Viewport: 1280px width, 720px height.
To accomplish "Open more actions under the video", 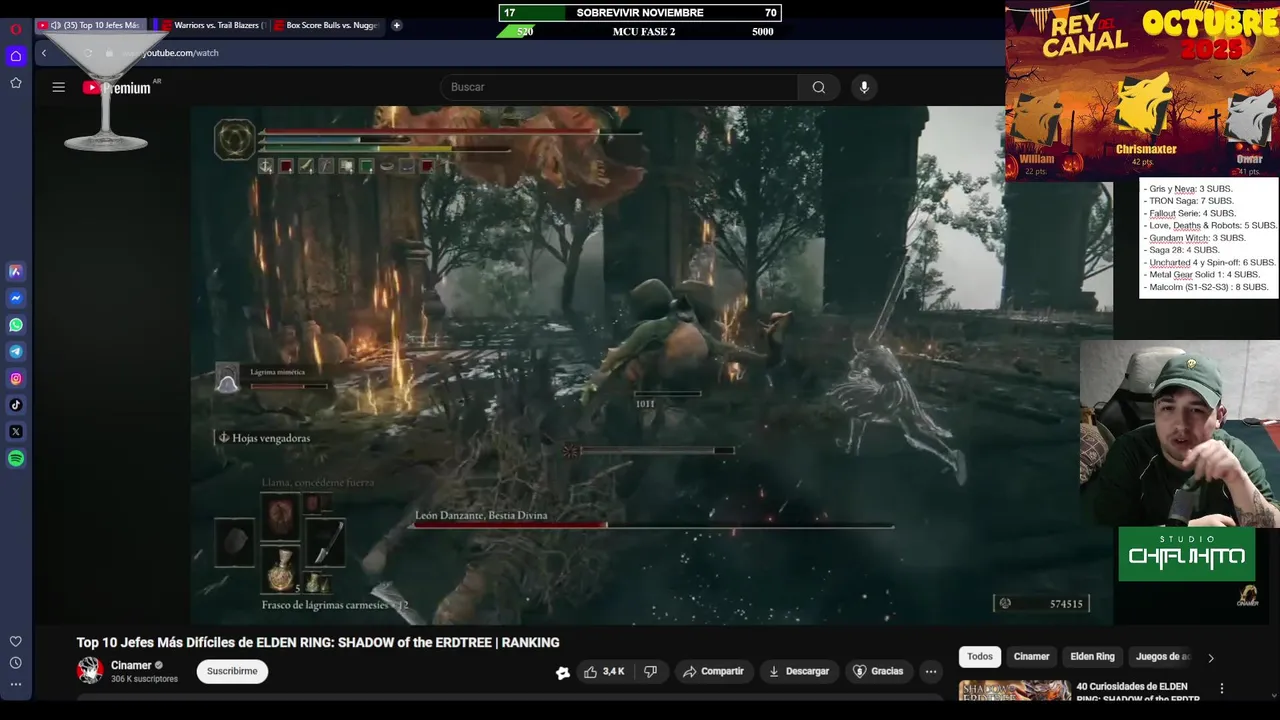I will tap(931, 671).
